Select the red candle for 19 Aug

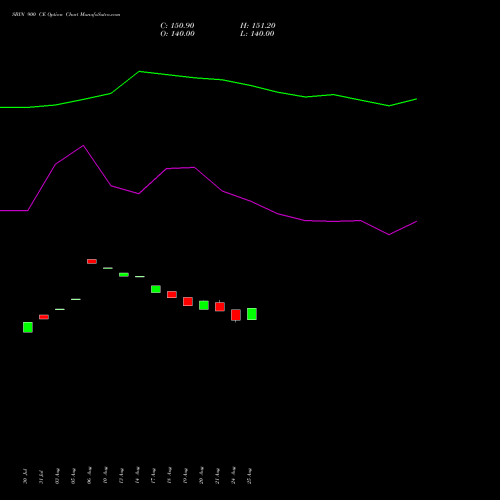[x=188, y=301]
